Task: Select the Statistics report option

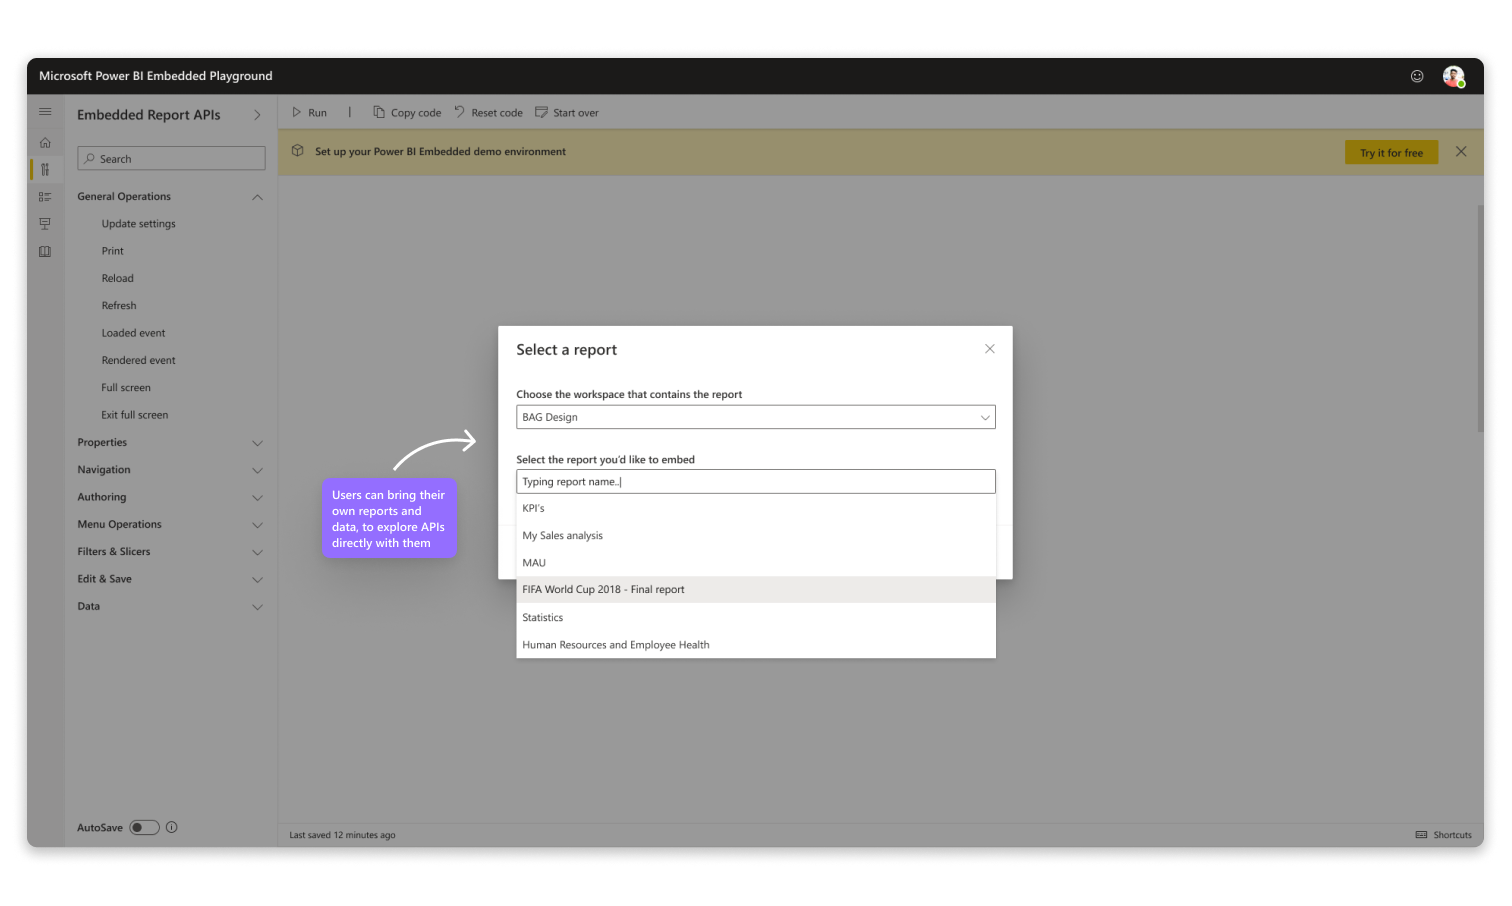Action: 756,617
